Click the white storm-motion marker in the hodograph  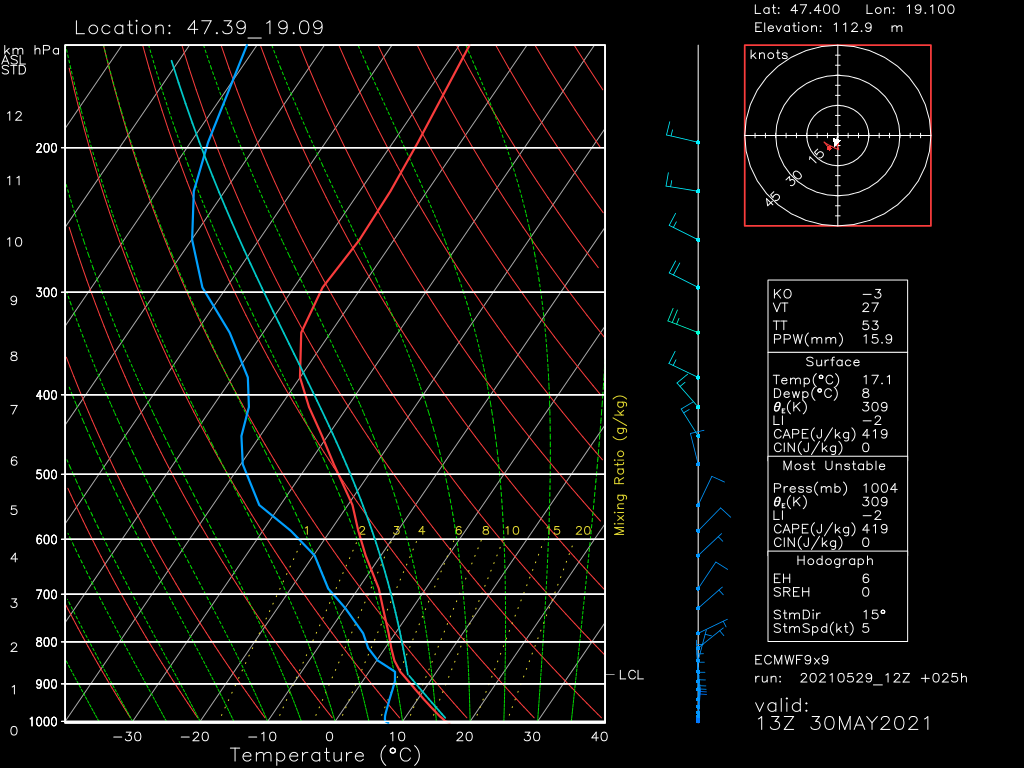(836, 143)
